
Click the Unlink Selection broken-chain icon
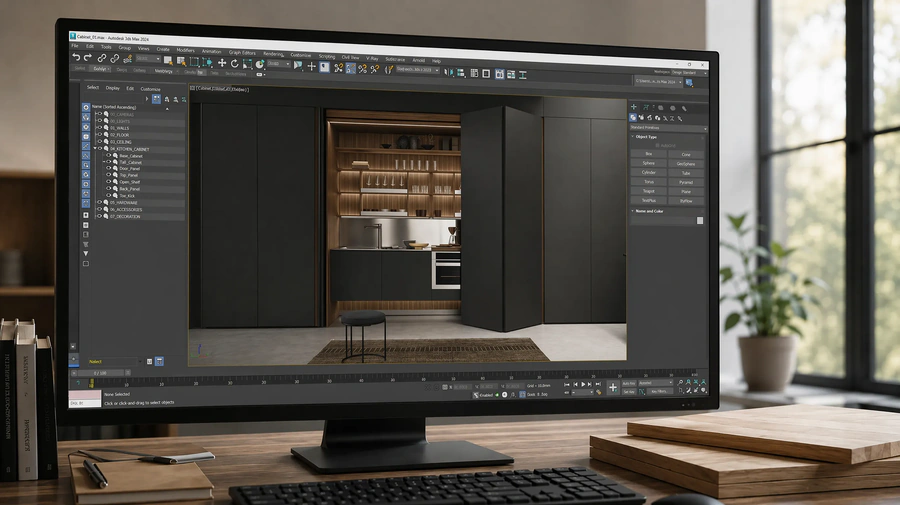tap(114, 59)
